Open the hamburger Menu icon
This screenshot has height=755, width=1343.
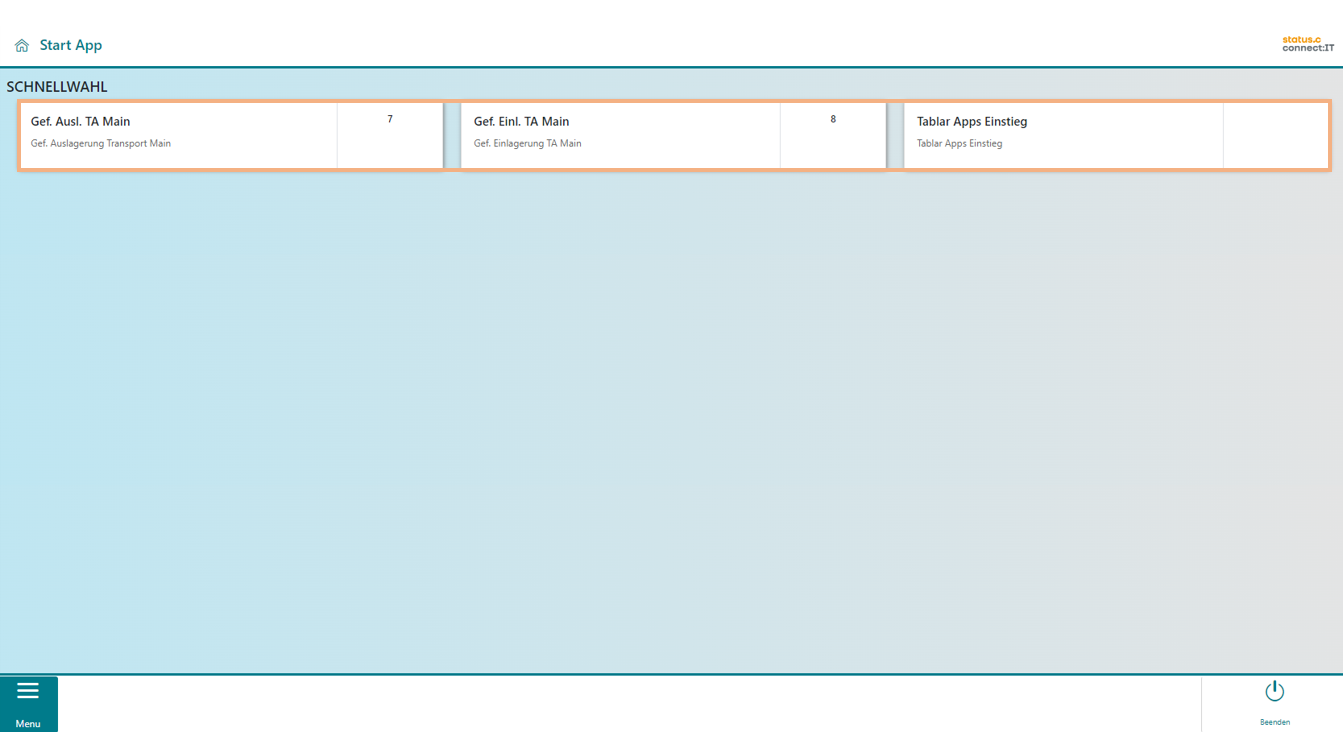[x=28, y=692]
